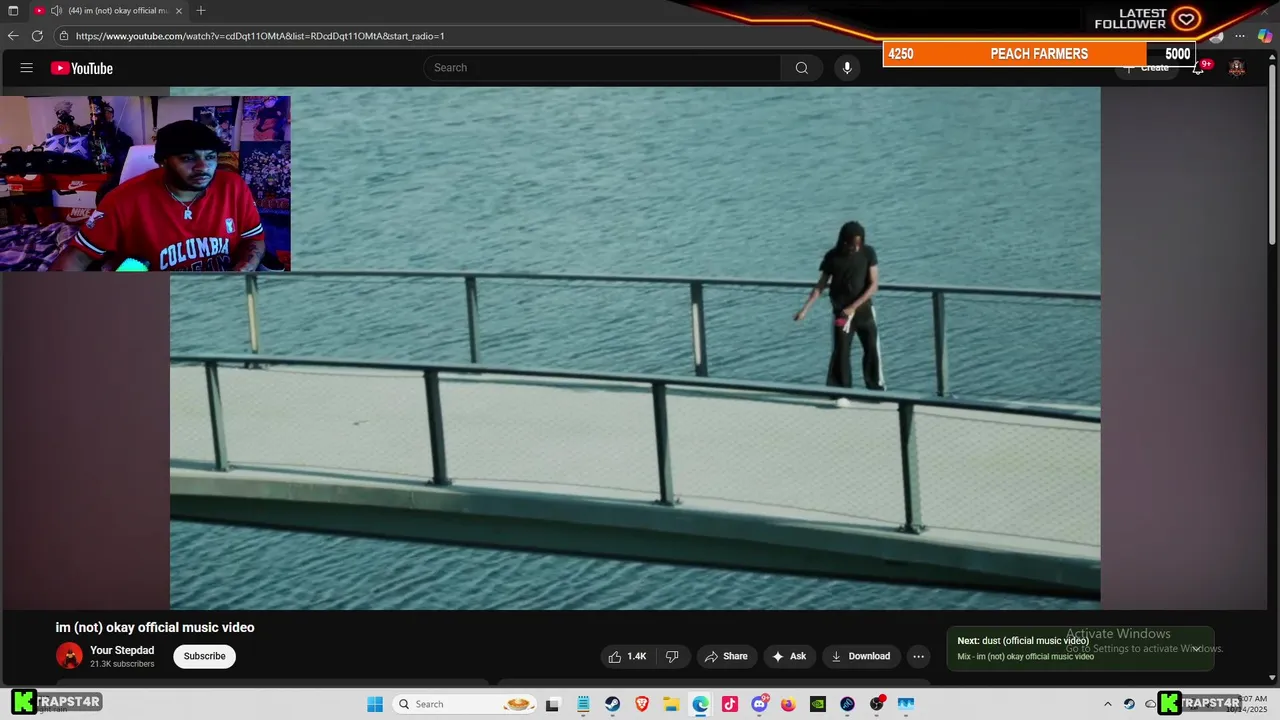The image size is (1280, 720).
Task: Open the account avatar menu
Action: point(1237,68)
